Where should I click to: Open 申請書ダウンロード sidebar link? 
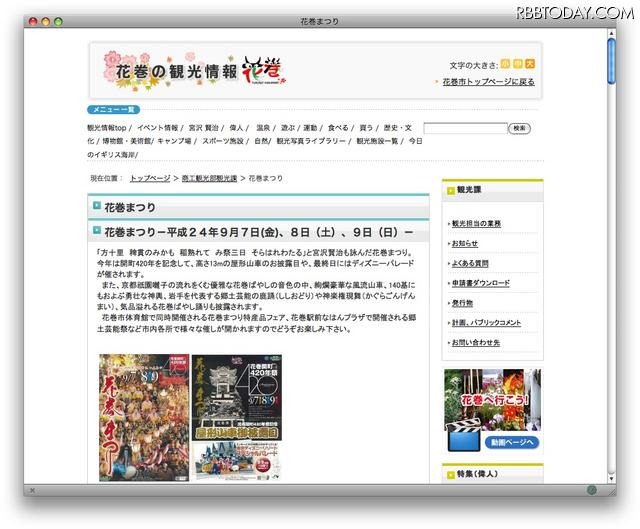point(481,283)
